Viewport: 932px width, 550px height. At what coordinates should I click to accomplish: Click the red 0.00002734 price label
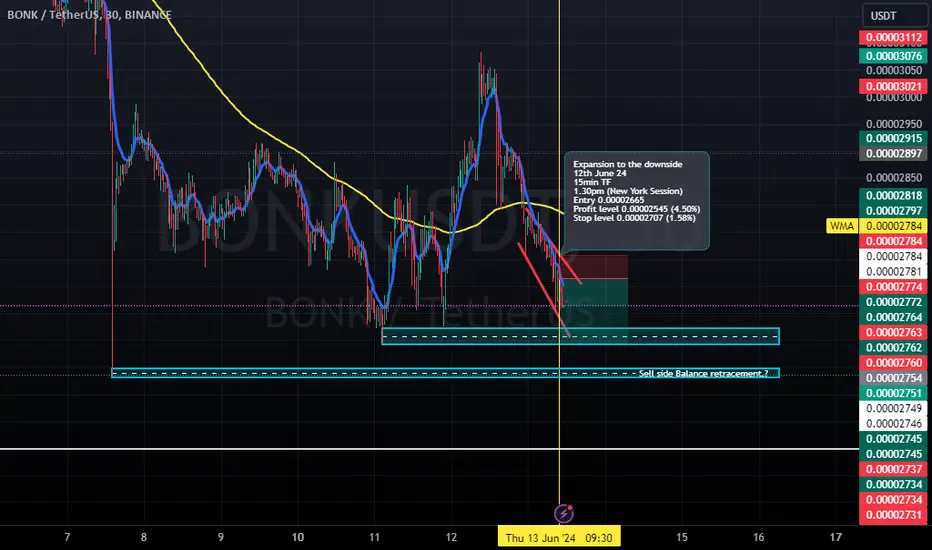[893, 499]
